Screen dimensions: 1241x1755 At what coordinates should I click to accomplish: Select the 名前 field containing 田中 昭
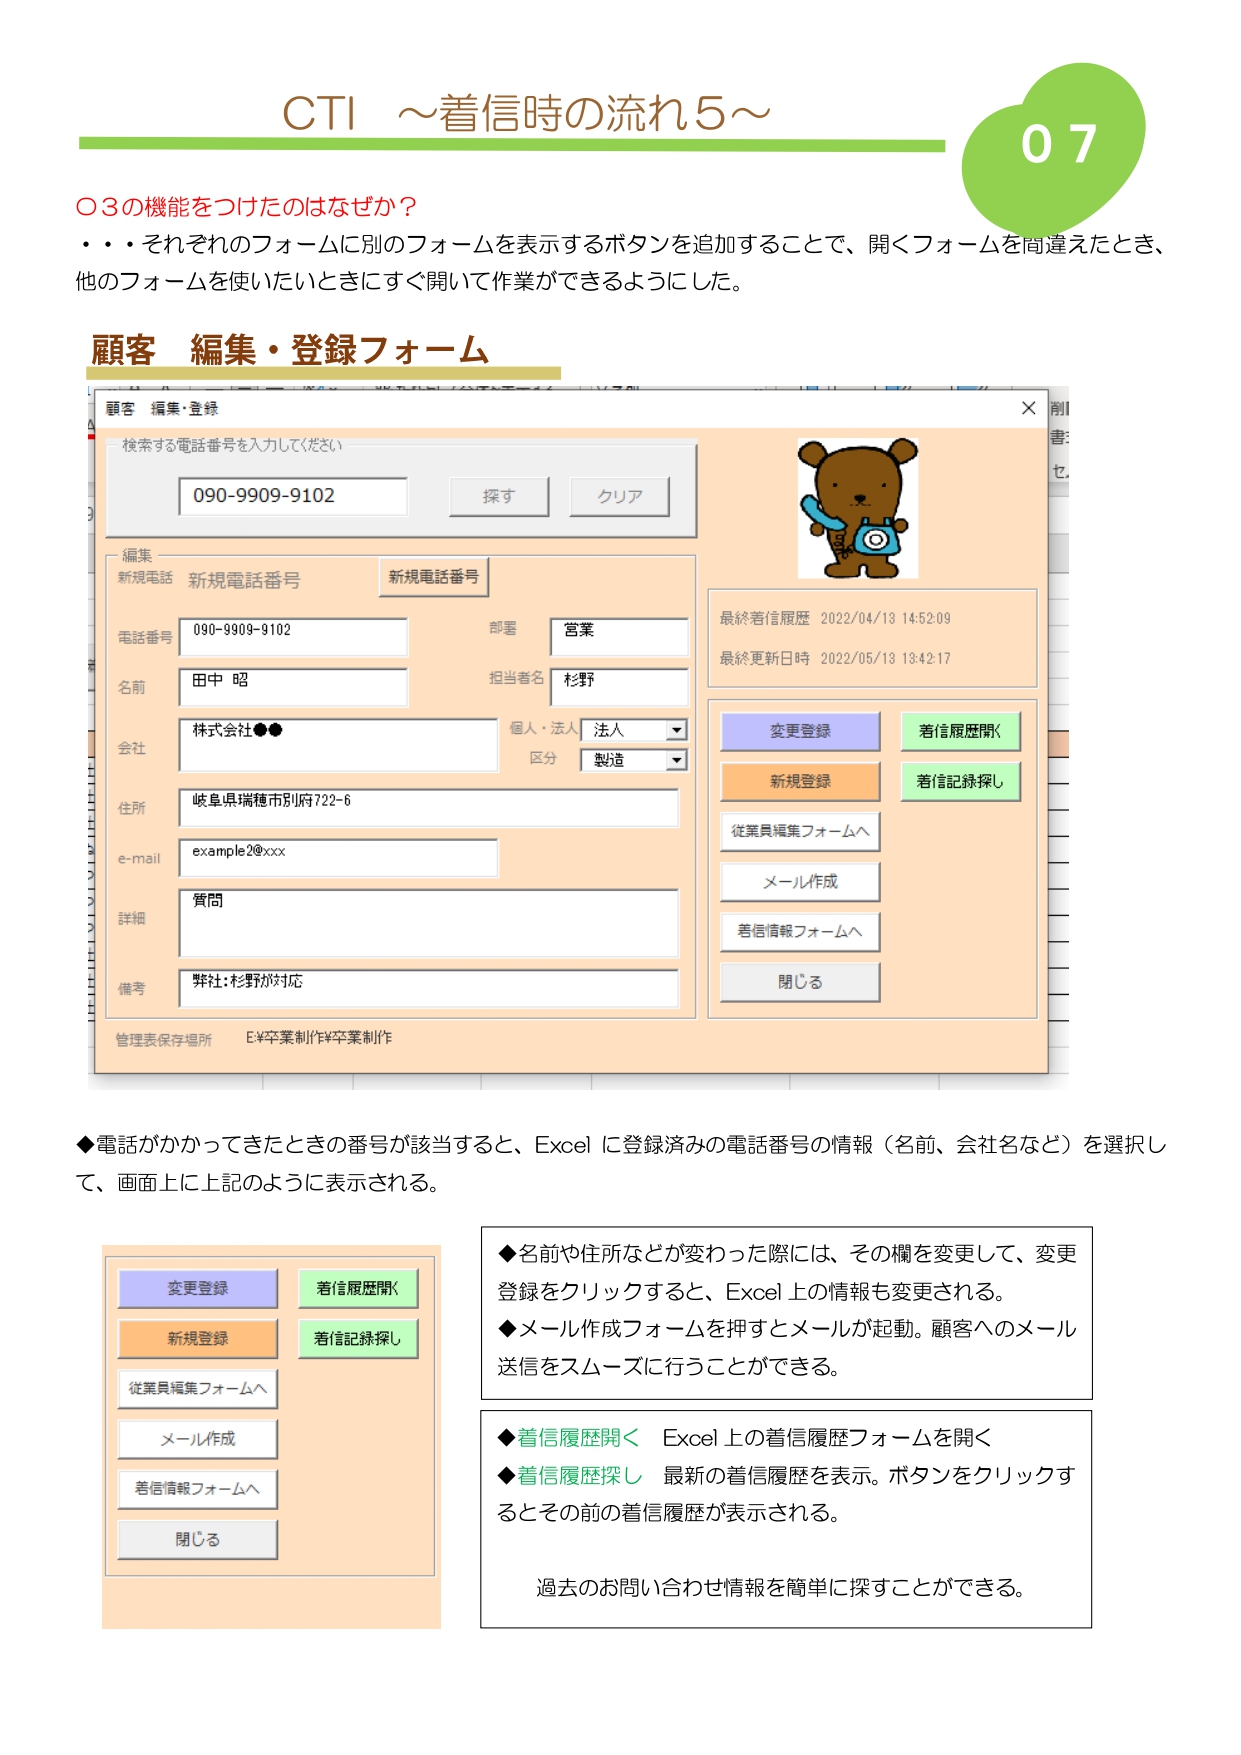pyautogui.click(x=293, y=687)
